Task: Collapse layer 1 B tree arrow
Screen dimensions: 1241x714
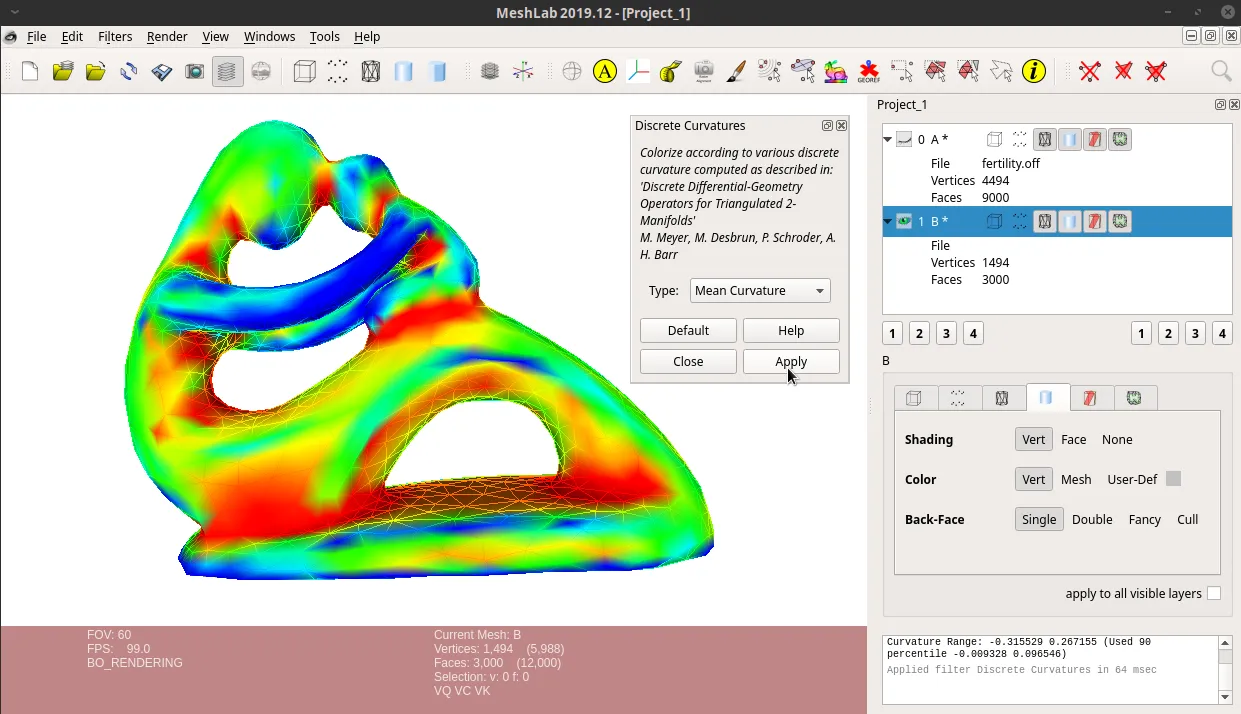Action: pos(887,222)
